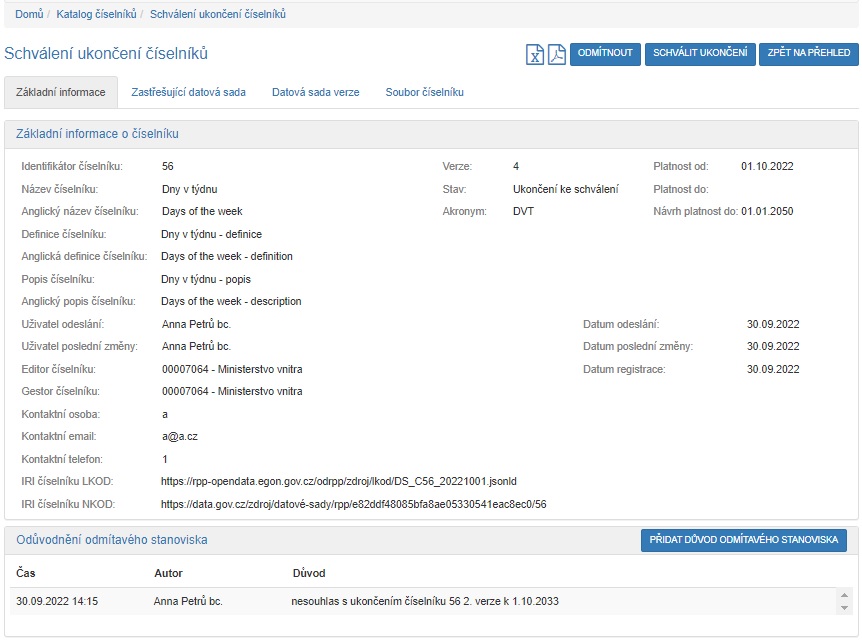This screenshot has width=862, height=640.
Task: Click the Důvod column header
Action: (x=308, y=573)
